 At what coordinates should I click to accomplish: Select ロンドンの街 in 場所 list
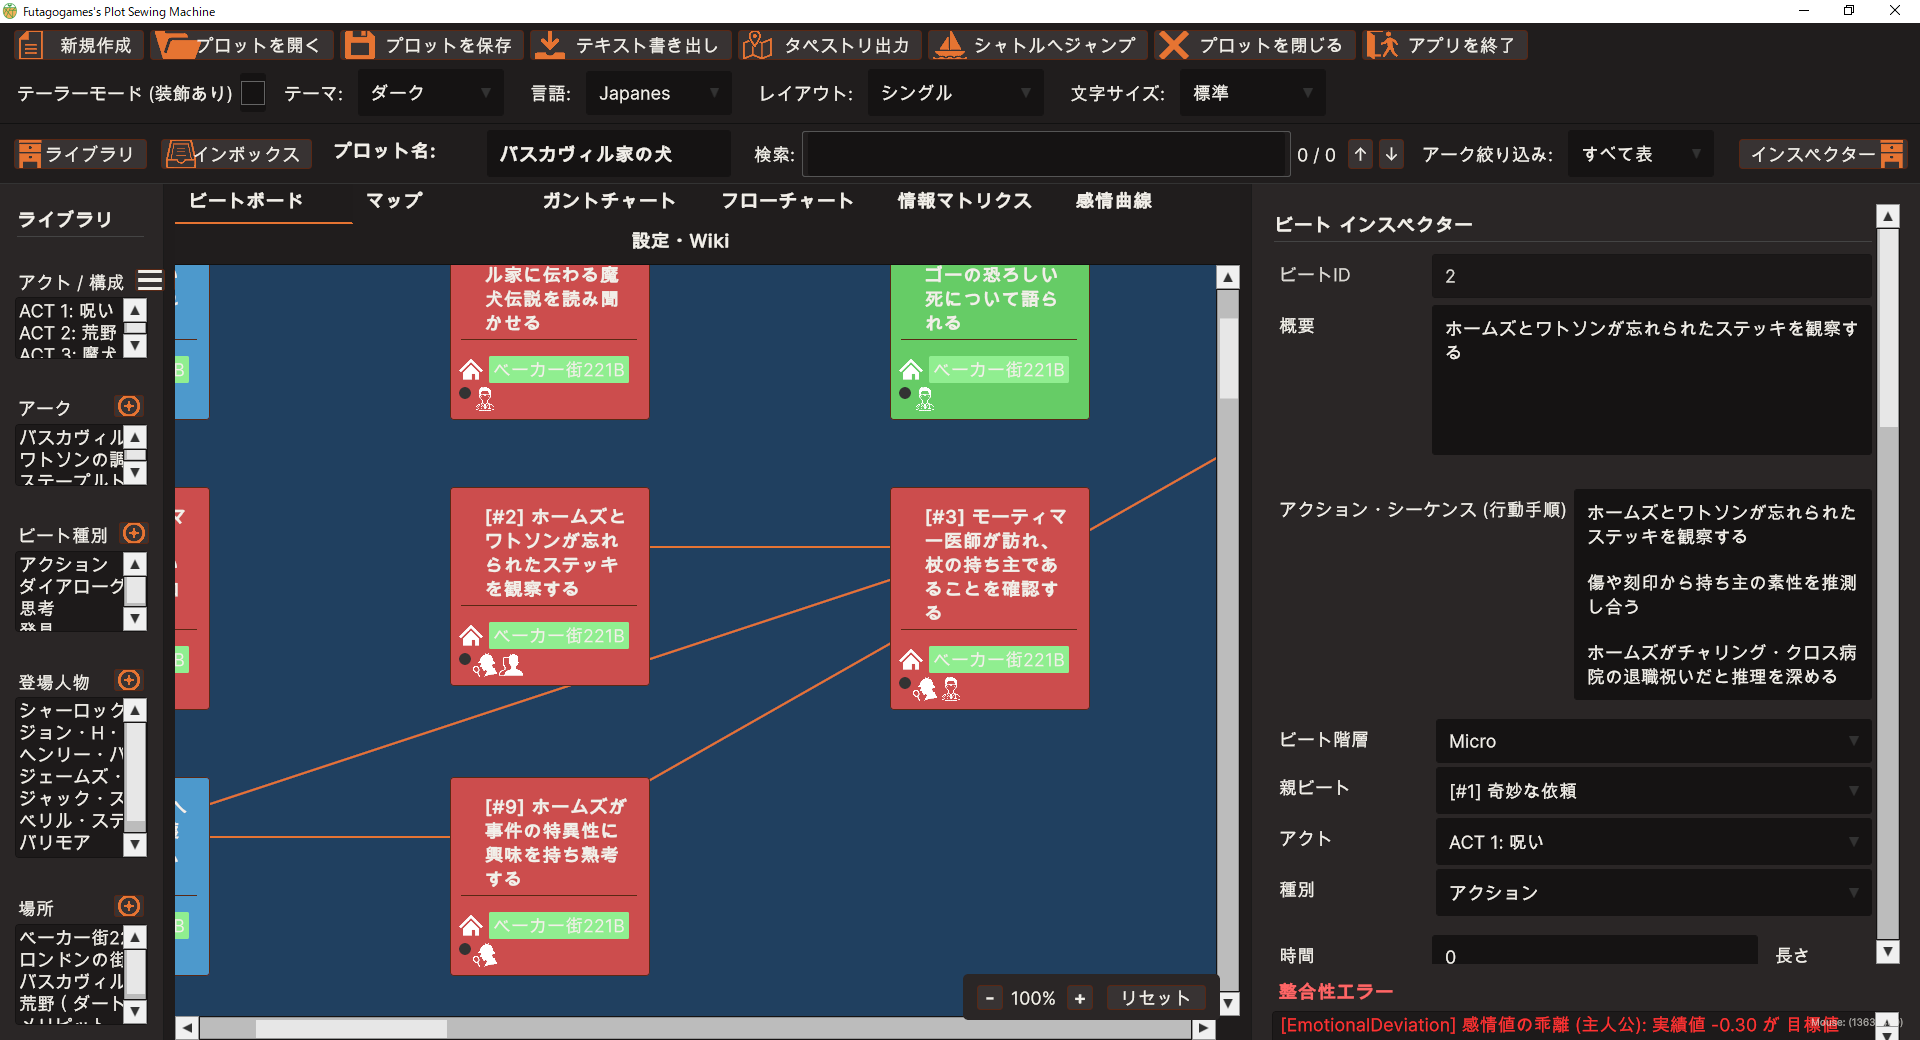pyautogui.click(x=72, y=959)
